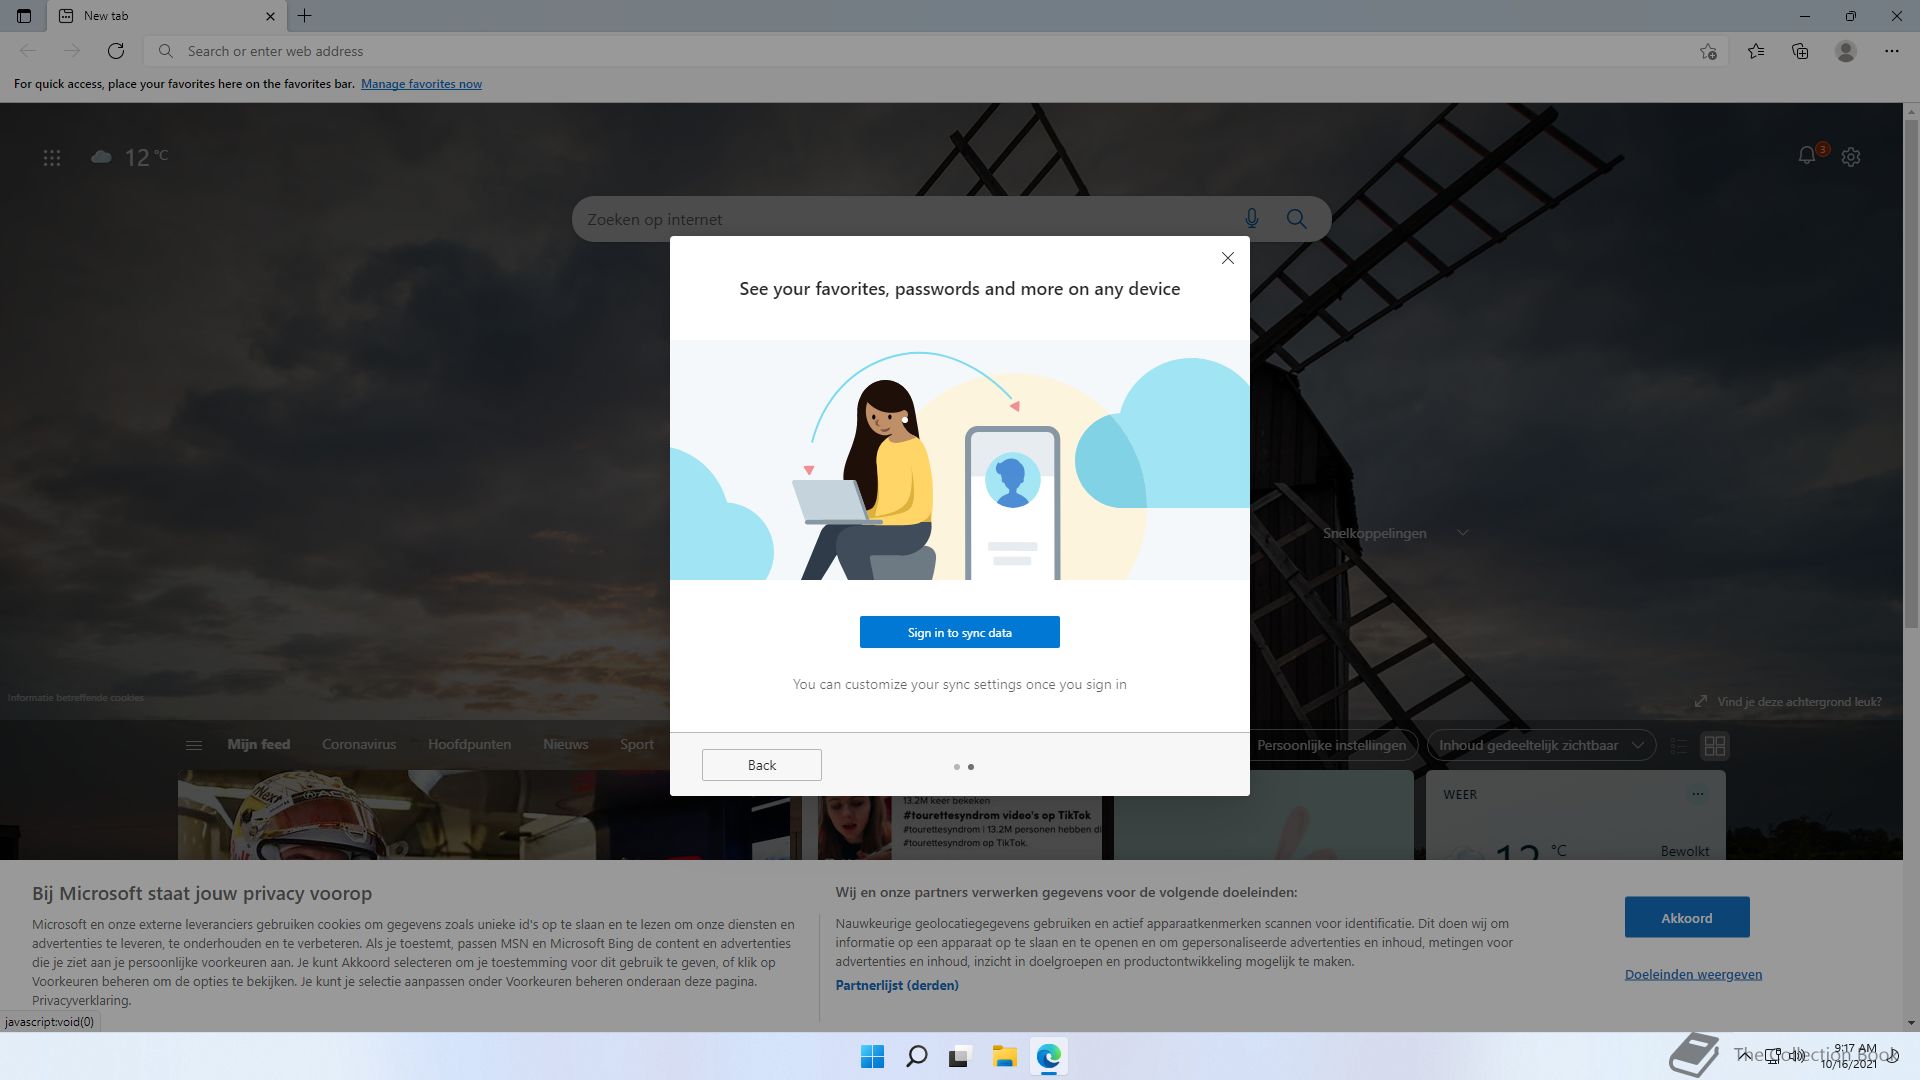This screenshot has height=1080, width=1920.
Task: Switch to Sport tab
Action: click(x=636, y=745)
